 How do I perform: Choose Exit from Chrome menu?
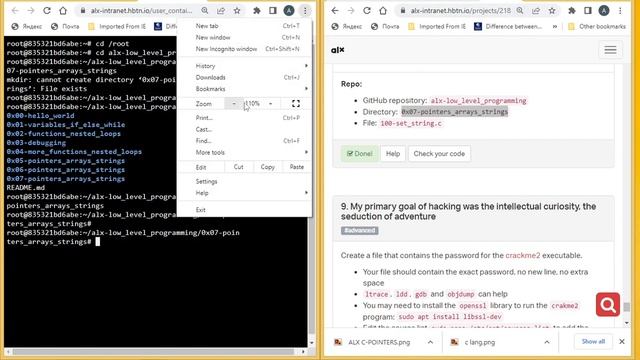pyautogui.click(x=245, y=210)
